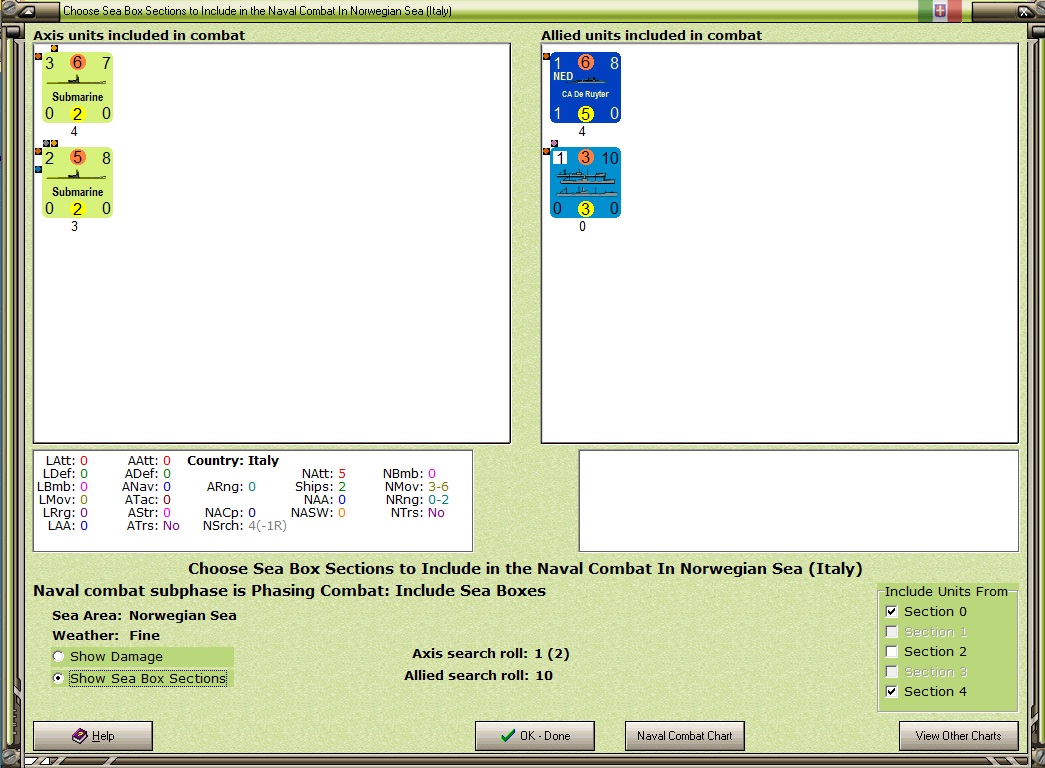The width and height of the screenshot is (1045, 768).
Task: Uncheck the Section 4 checkbox
Action: pos(892,691)
